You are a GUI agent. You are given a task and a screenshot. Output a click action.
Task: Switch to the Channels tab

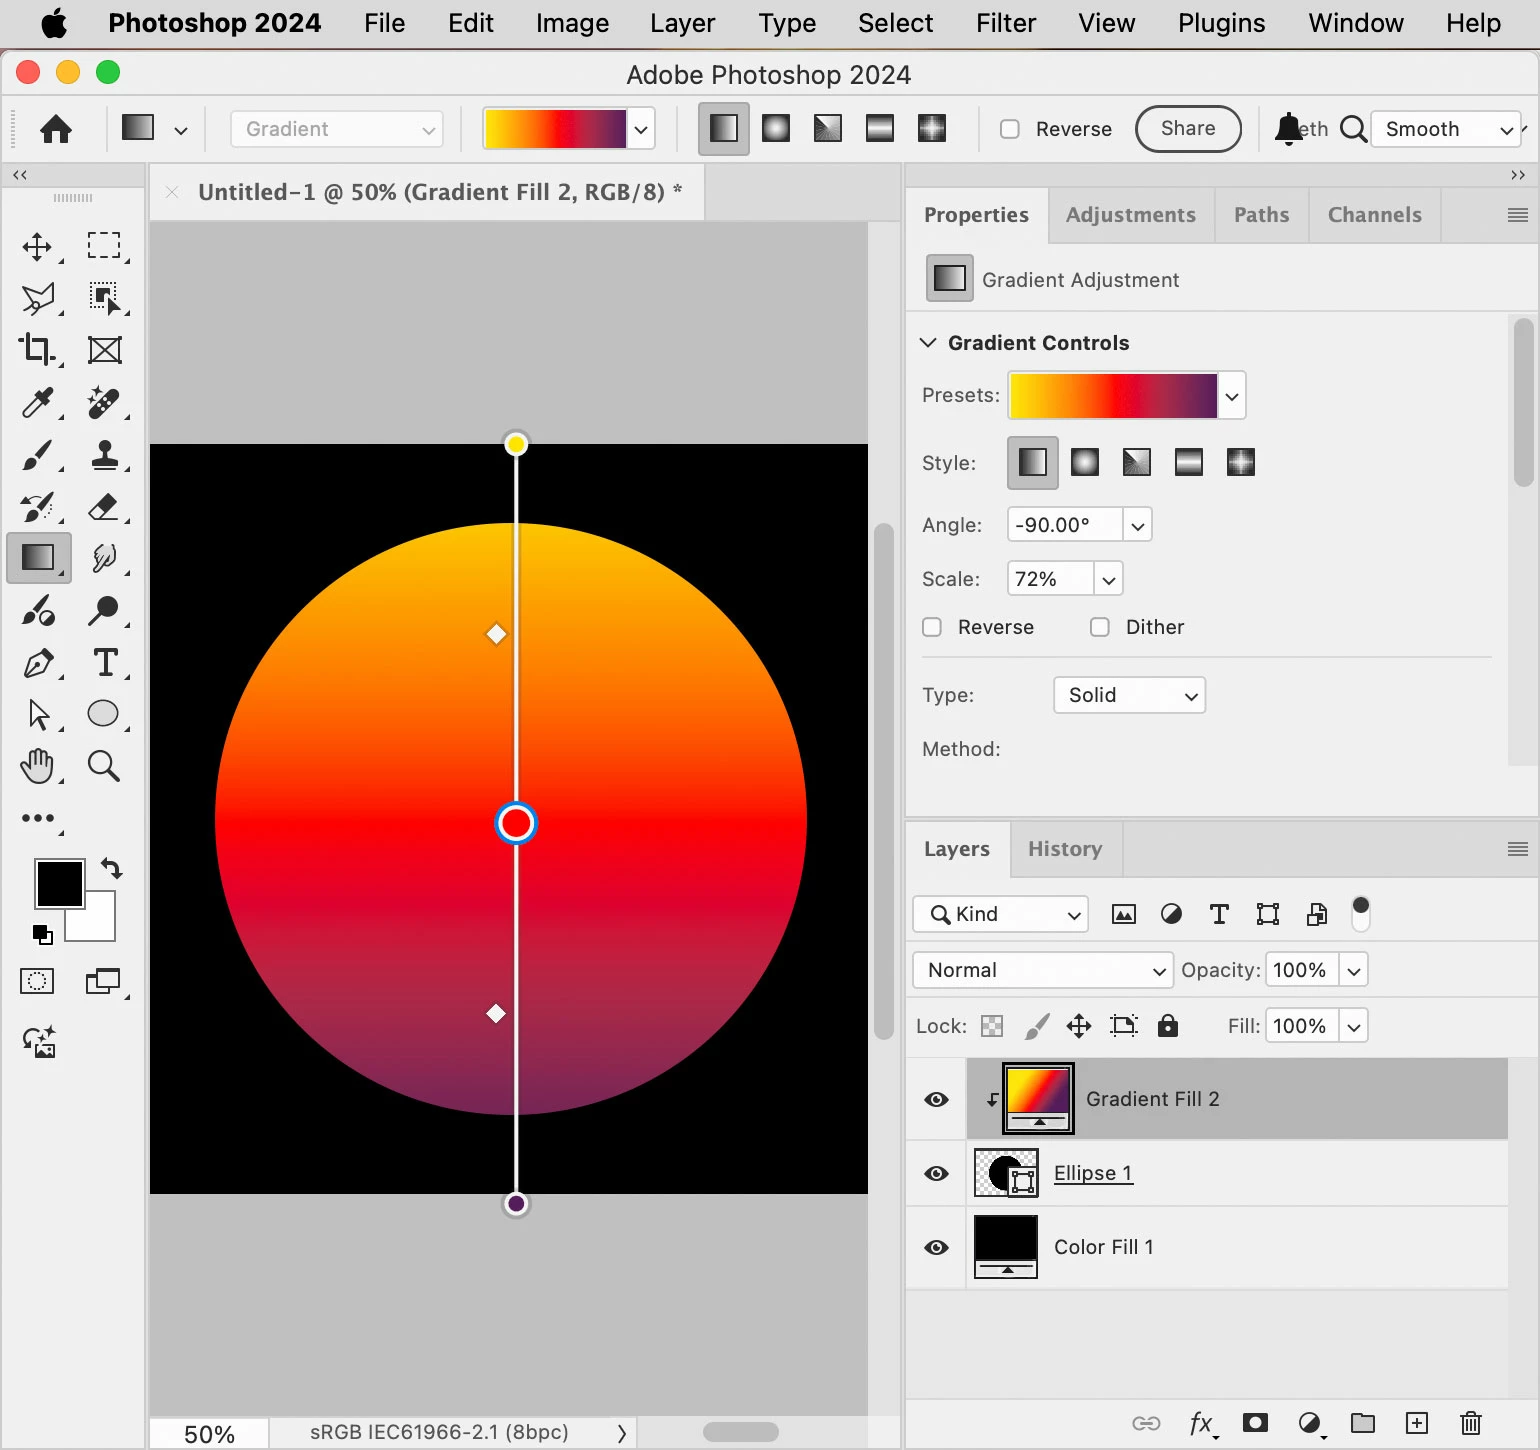[x=1374, y=215]
